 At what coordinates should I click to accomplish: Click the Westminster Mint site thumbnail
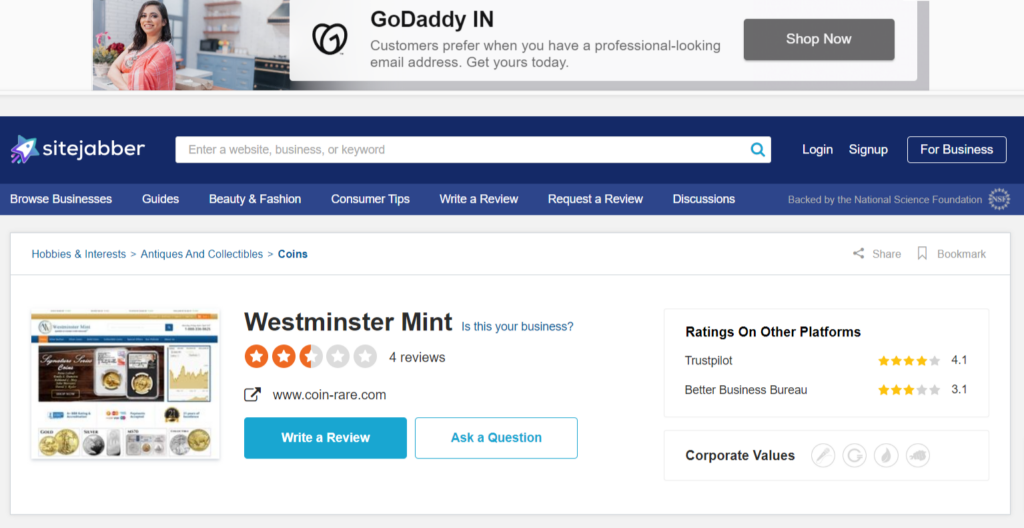125,386
